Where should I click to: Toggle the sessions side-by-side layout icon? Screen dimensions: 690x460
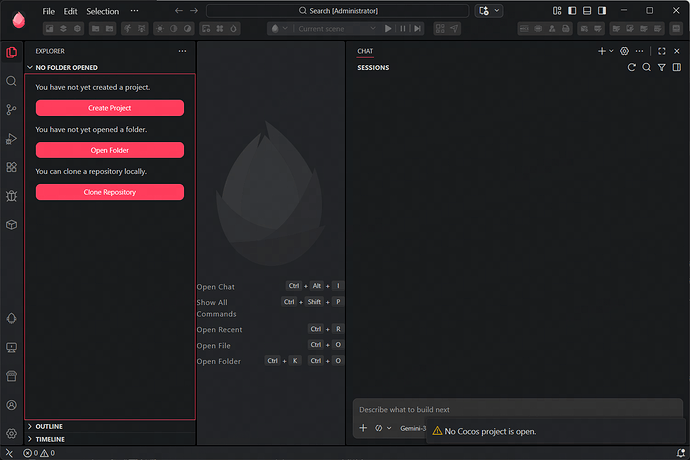coord(677,67)
